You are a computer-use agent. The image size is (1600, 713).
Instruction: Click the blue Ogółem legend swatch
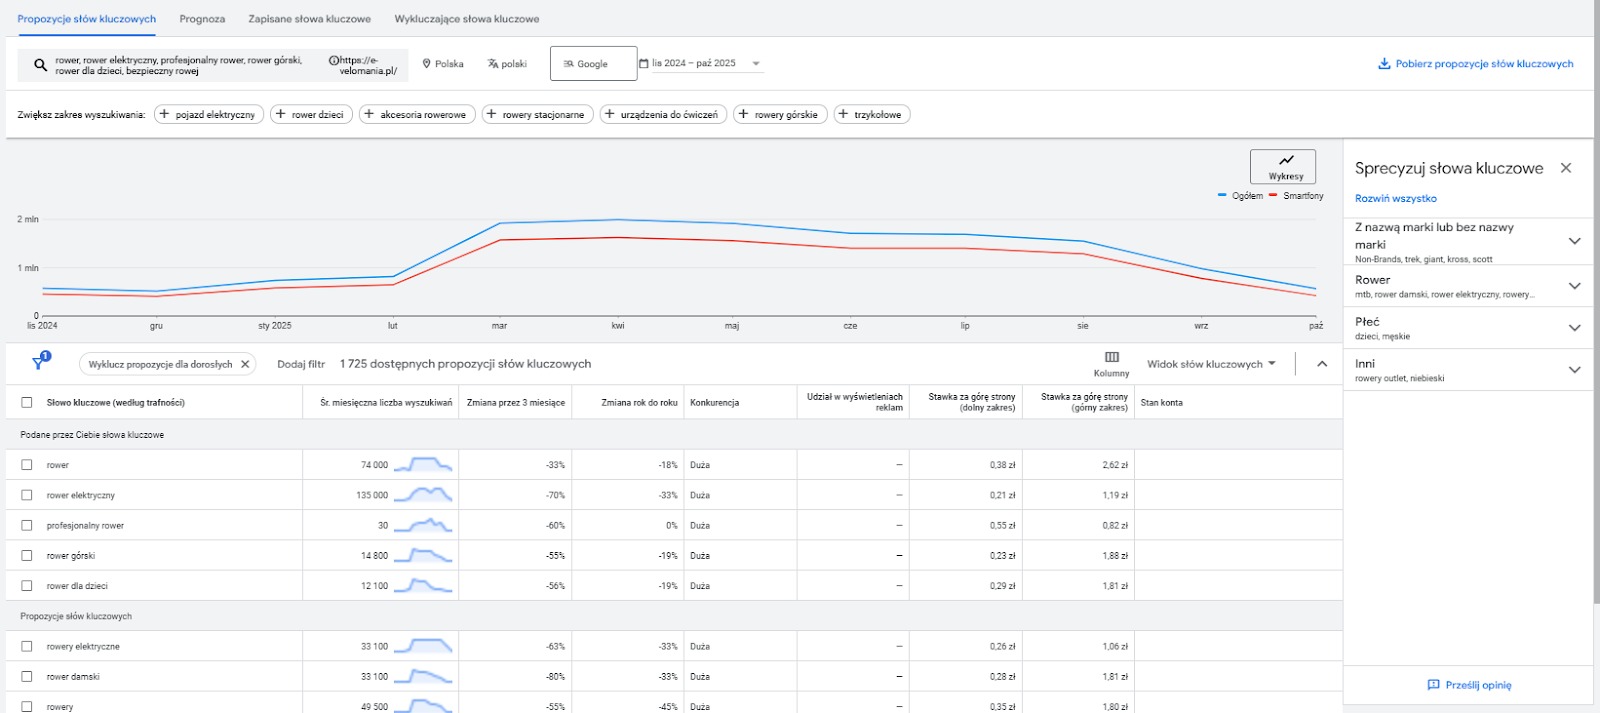pyautogui.click(x=1222, y=196)
